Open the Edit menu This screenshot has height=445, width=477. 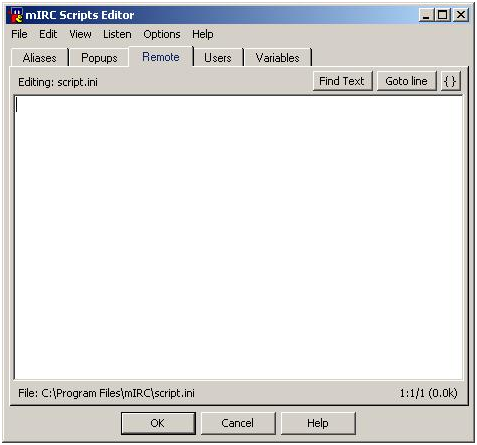pyautogui.click(x=48, y=34)
